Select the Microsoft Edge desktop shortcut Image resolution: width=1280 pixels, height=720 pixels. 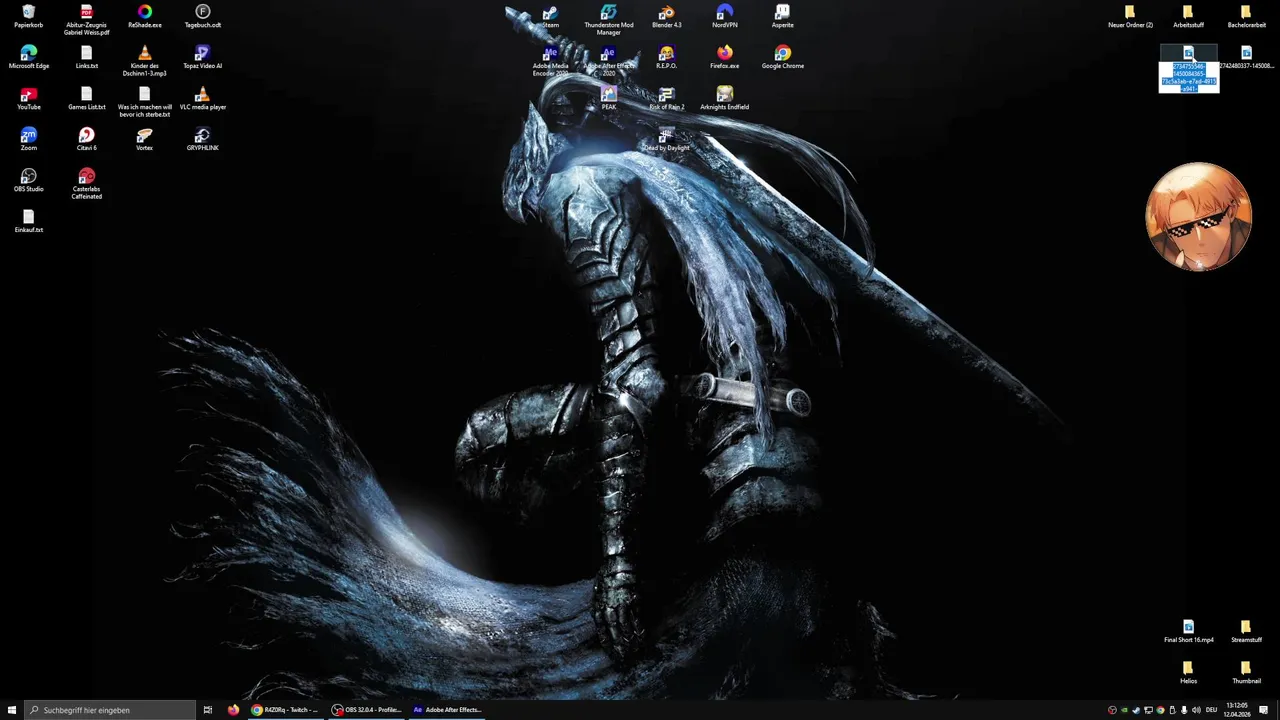(x=28, y=57)
